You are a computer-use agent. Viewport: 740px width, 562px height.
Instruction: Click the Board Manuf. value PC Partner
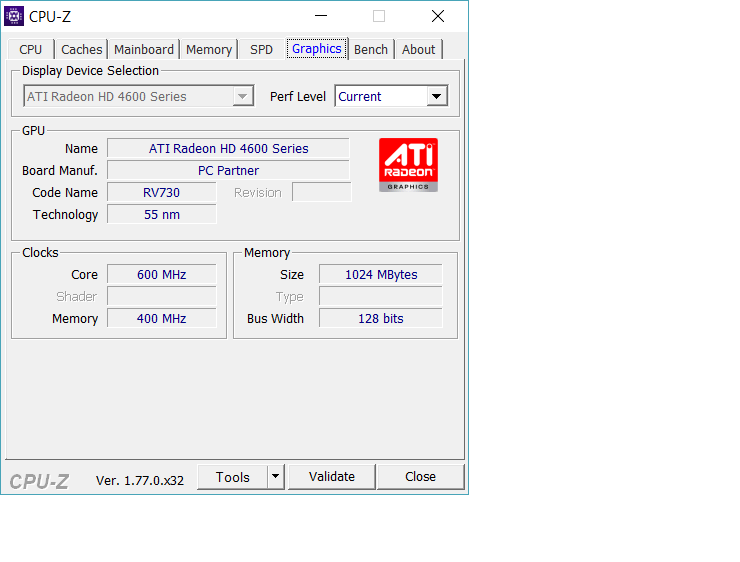coord(228,170)
